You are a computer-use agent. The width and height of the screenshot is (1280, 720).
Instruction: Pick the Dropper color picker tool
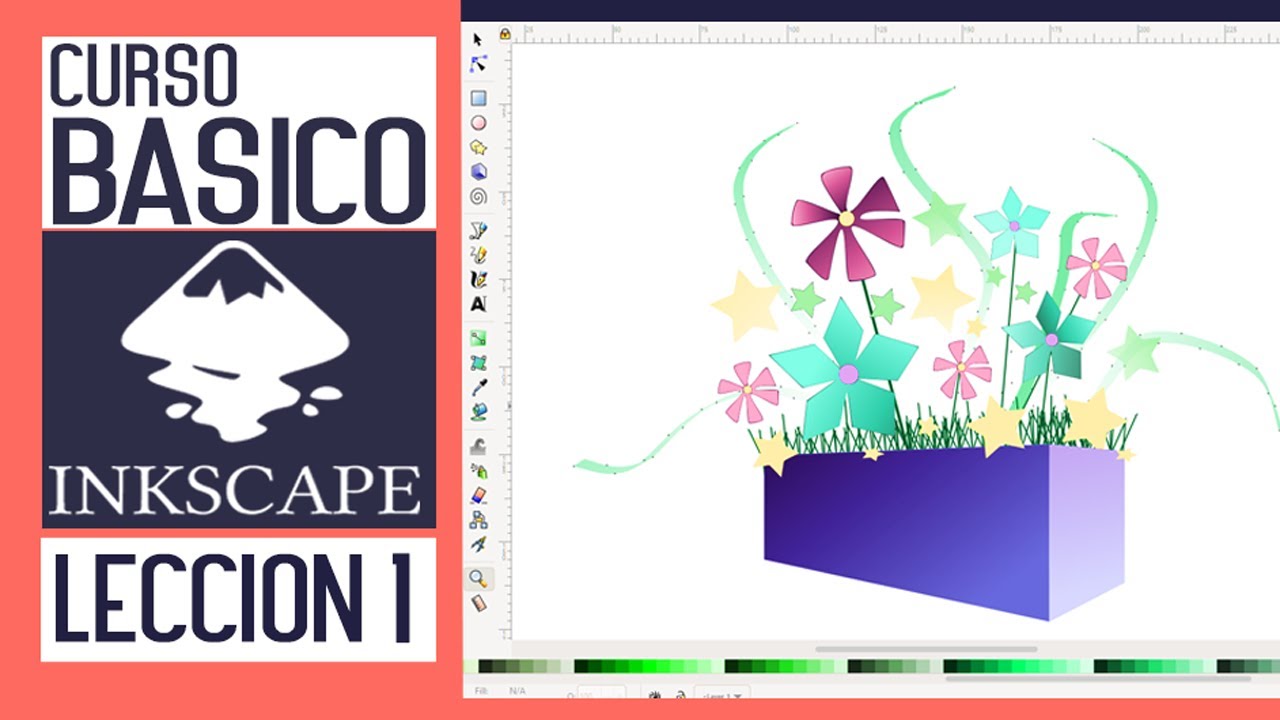tap(478, 387)
